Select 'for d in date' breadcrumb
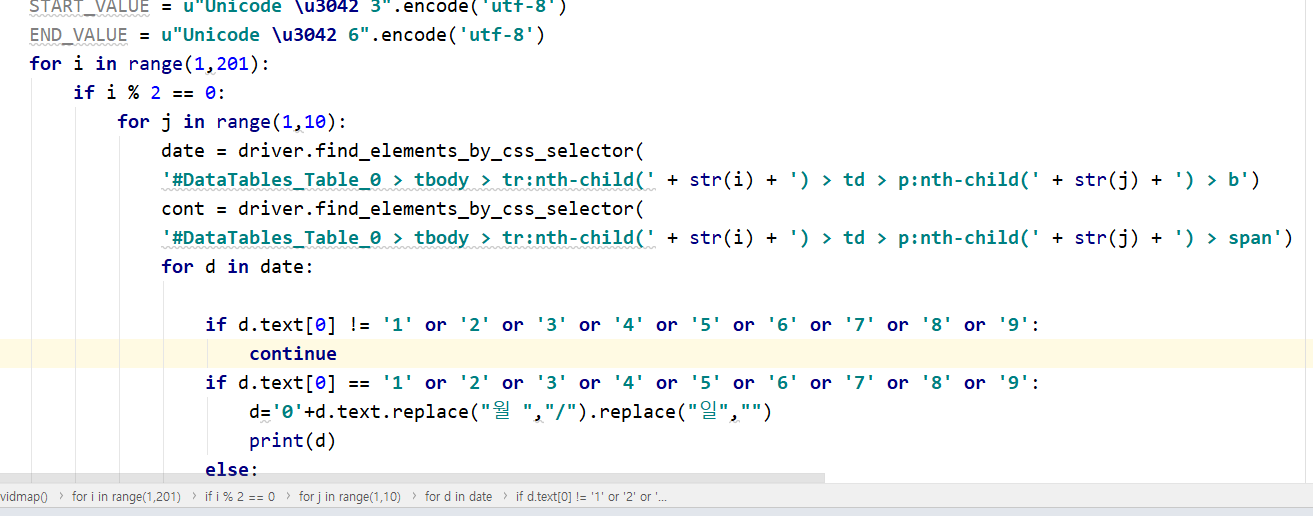The image size is (1313, 516). (458, 497)
